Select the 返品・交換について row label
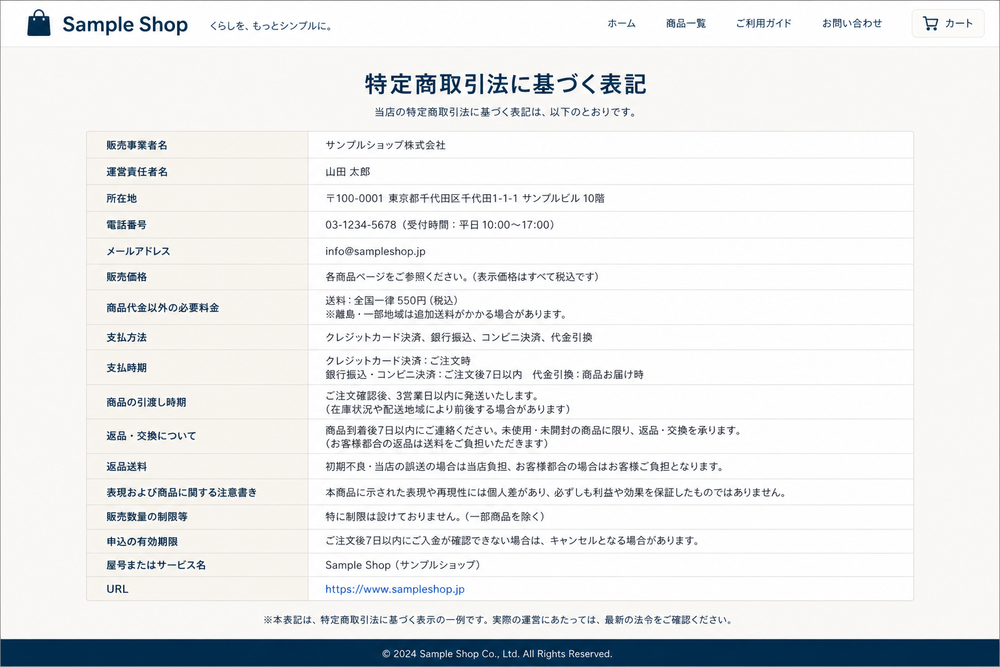 [x=151, y=436]
